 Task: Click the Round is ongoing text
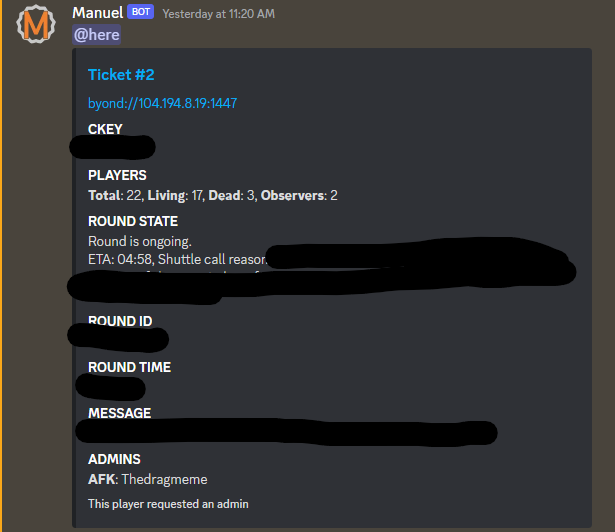140,241
